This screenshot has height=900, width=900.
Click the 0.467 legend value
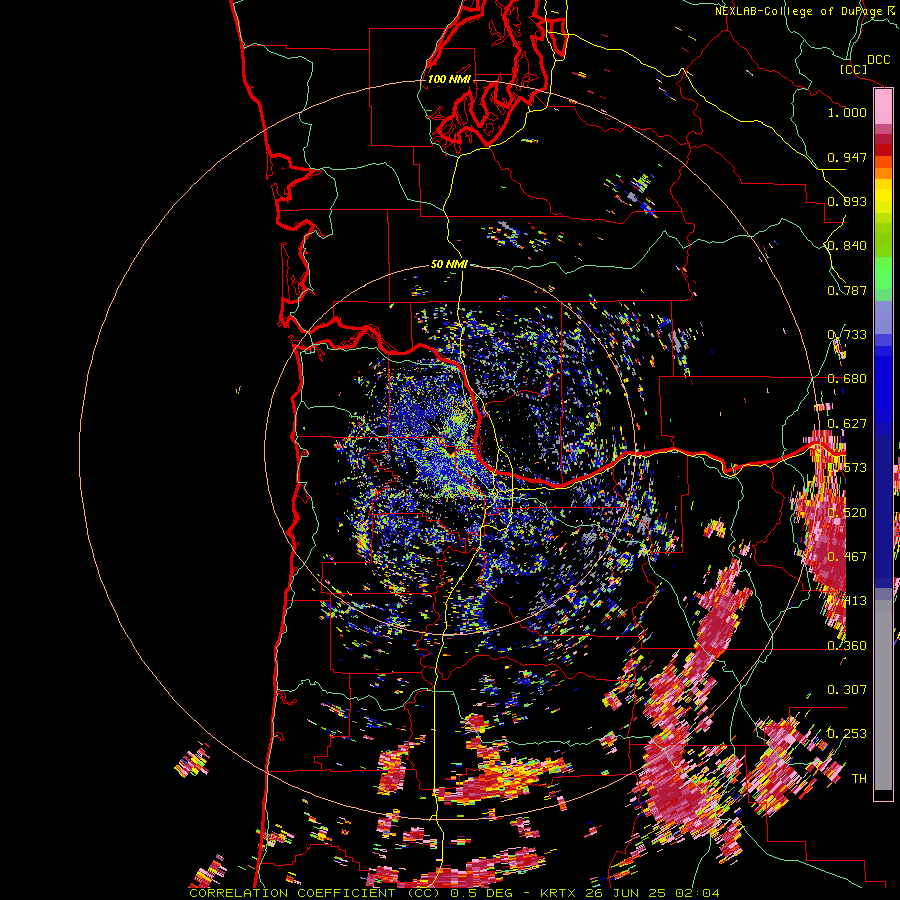tap(847, 557)
